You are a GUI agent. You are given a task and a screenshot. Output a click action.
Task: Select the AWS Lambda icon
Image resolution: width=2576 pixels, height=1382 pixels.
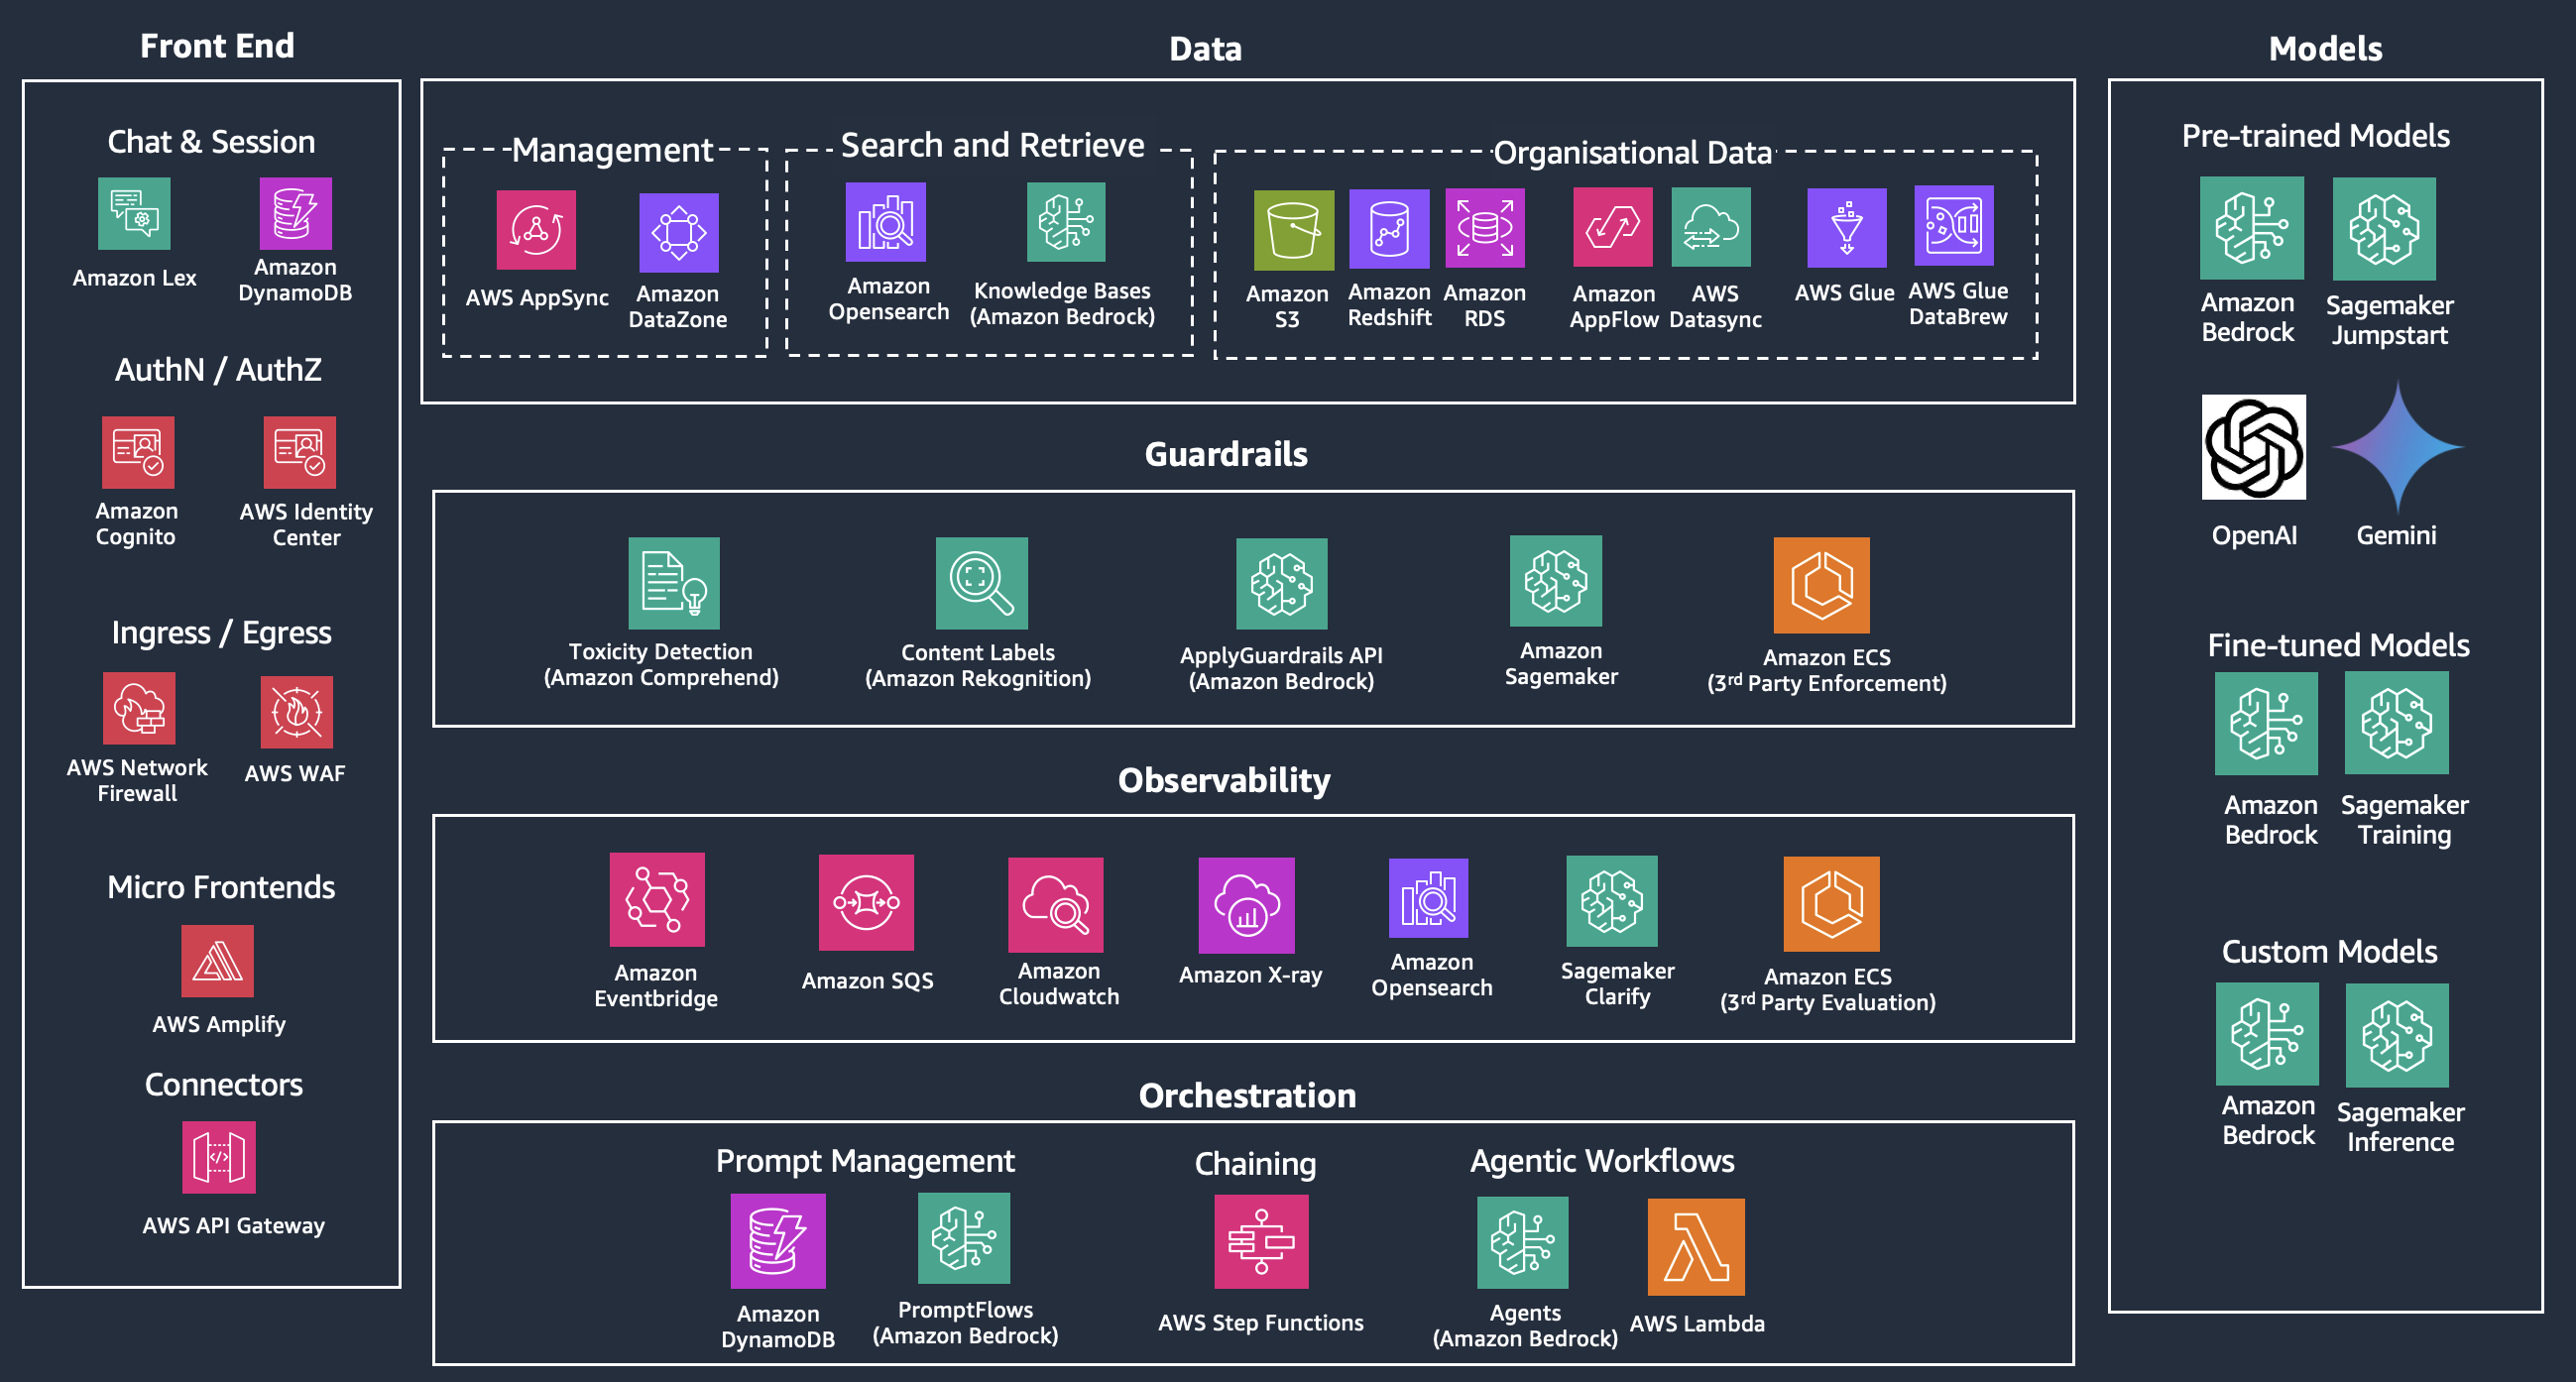(1696, 1246)
